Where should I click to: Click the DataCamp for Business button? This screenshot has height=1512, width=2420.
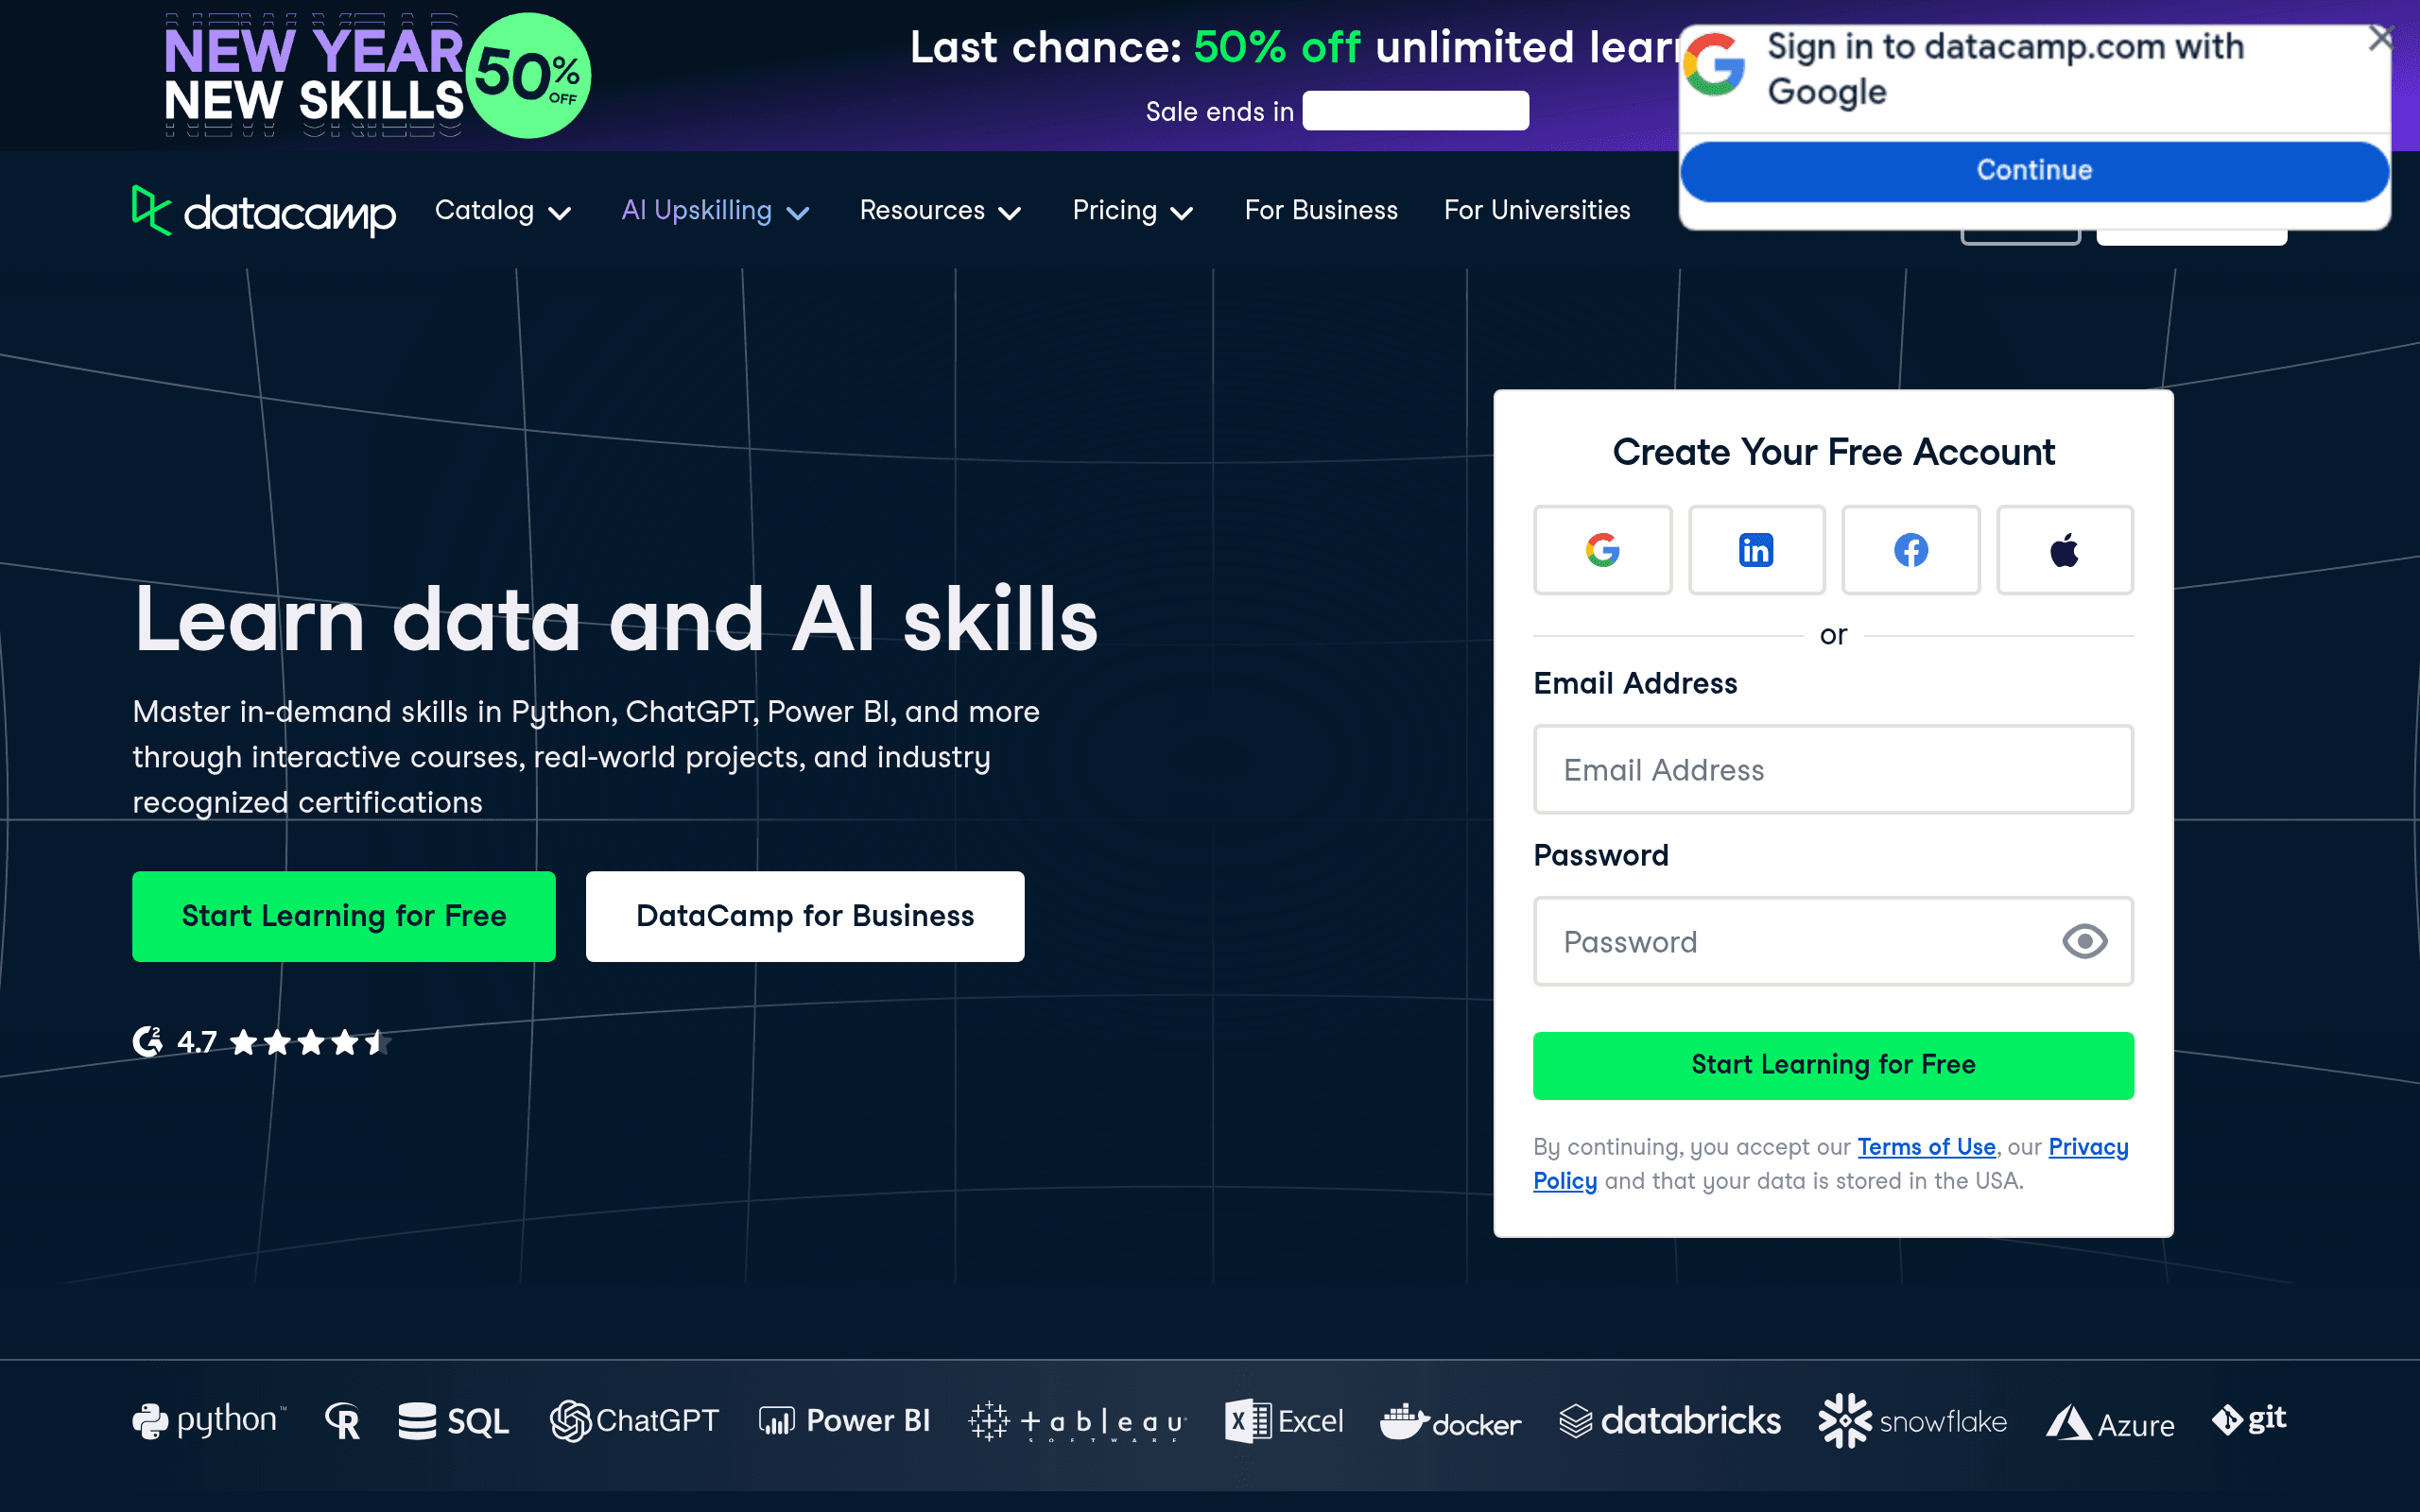tap(805, 916)
